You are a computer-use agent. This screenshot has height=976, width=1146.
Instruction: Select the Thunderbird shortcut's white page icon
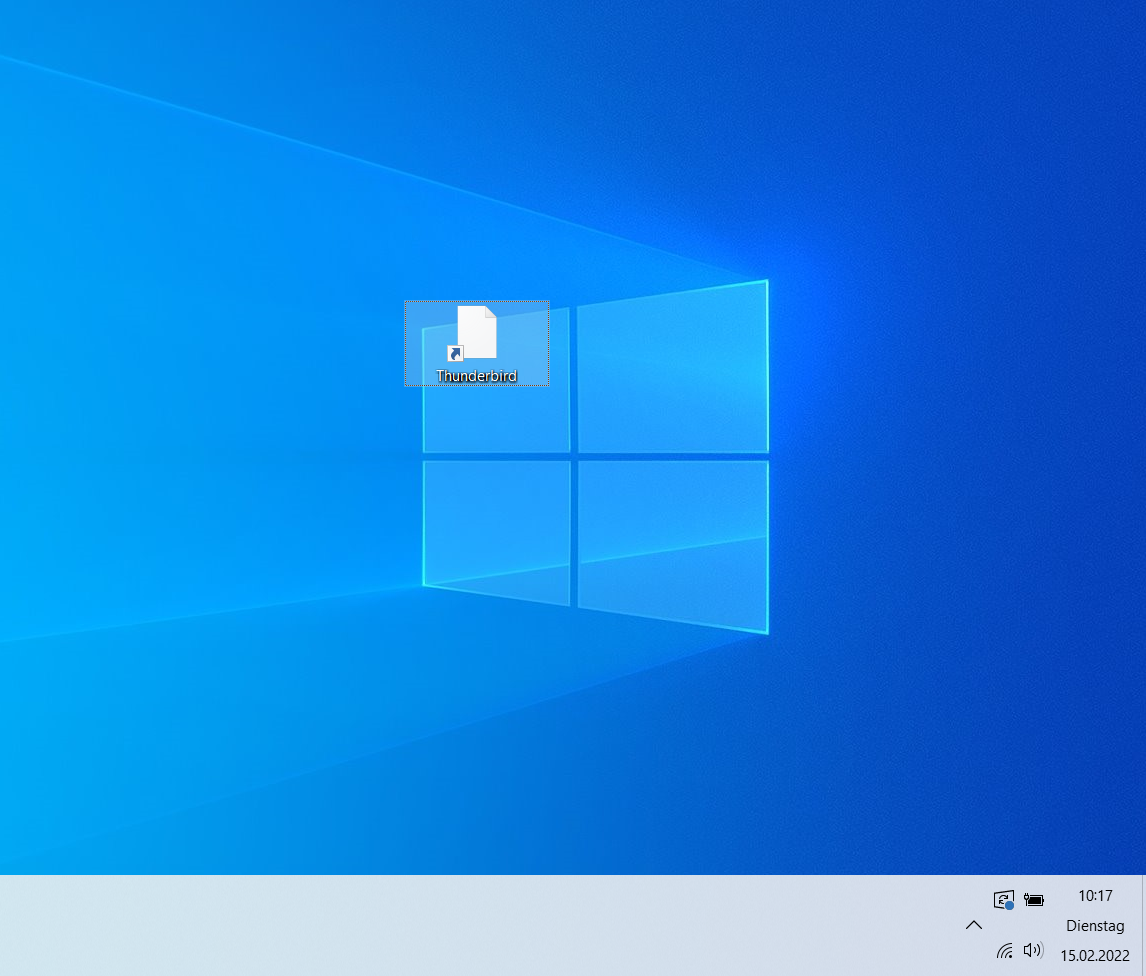478,330
